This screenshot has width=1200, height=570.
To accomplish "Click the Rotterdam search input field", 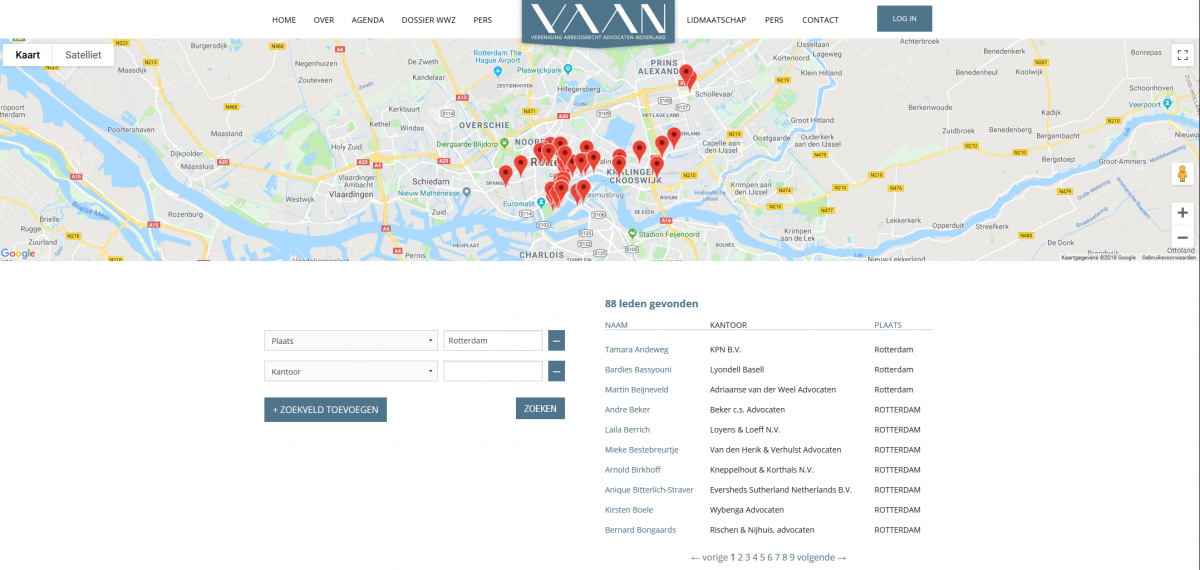I will [493, 341].
